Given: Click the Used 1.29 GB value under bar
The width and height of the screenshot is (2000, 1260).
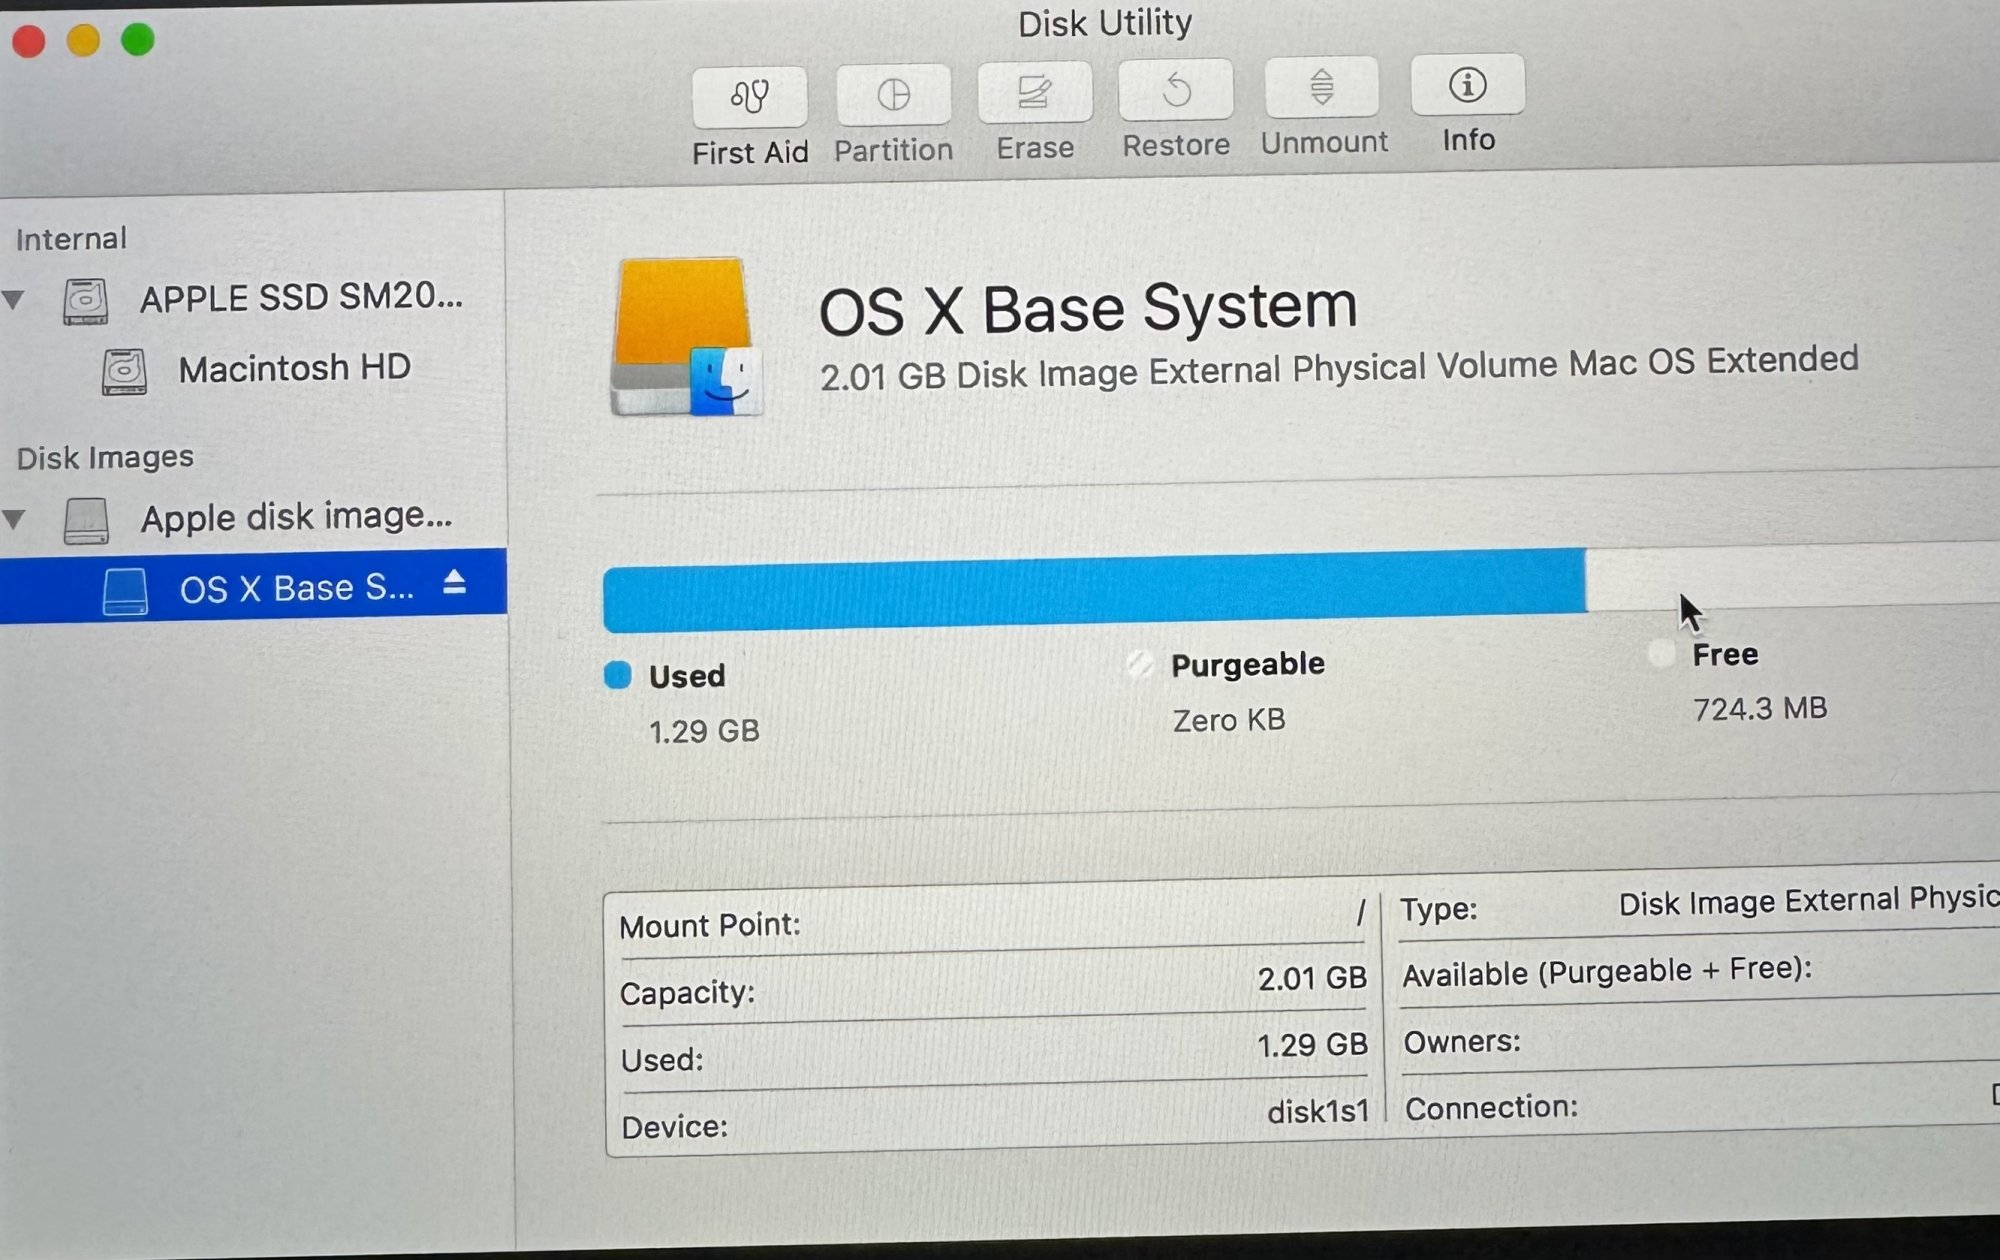Looking at the screenshot, I should coord(704,732).
